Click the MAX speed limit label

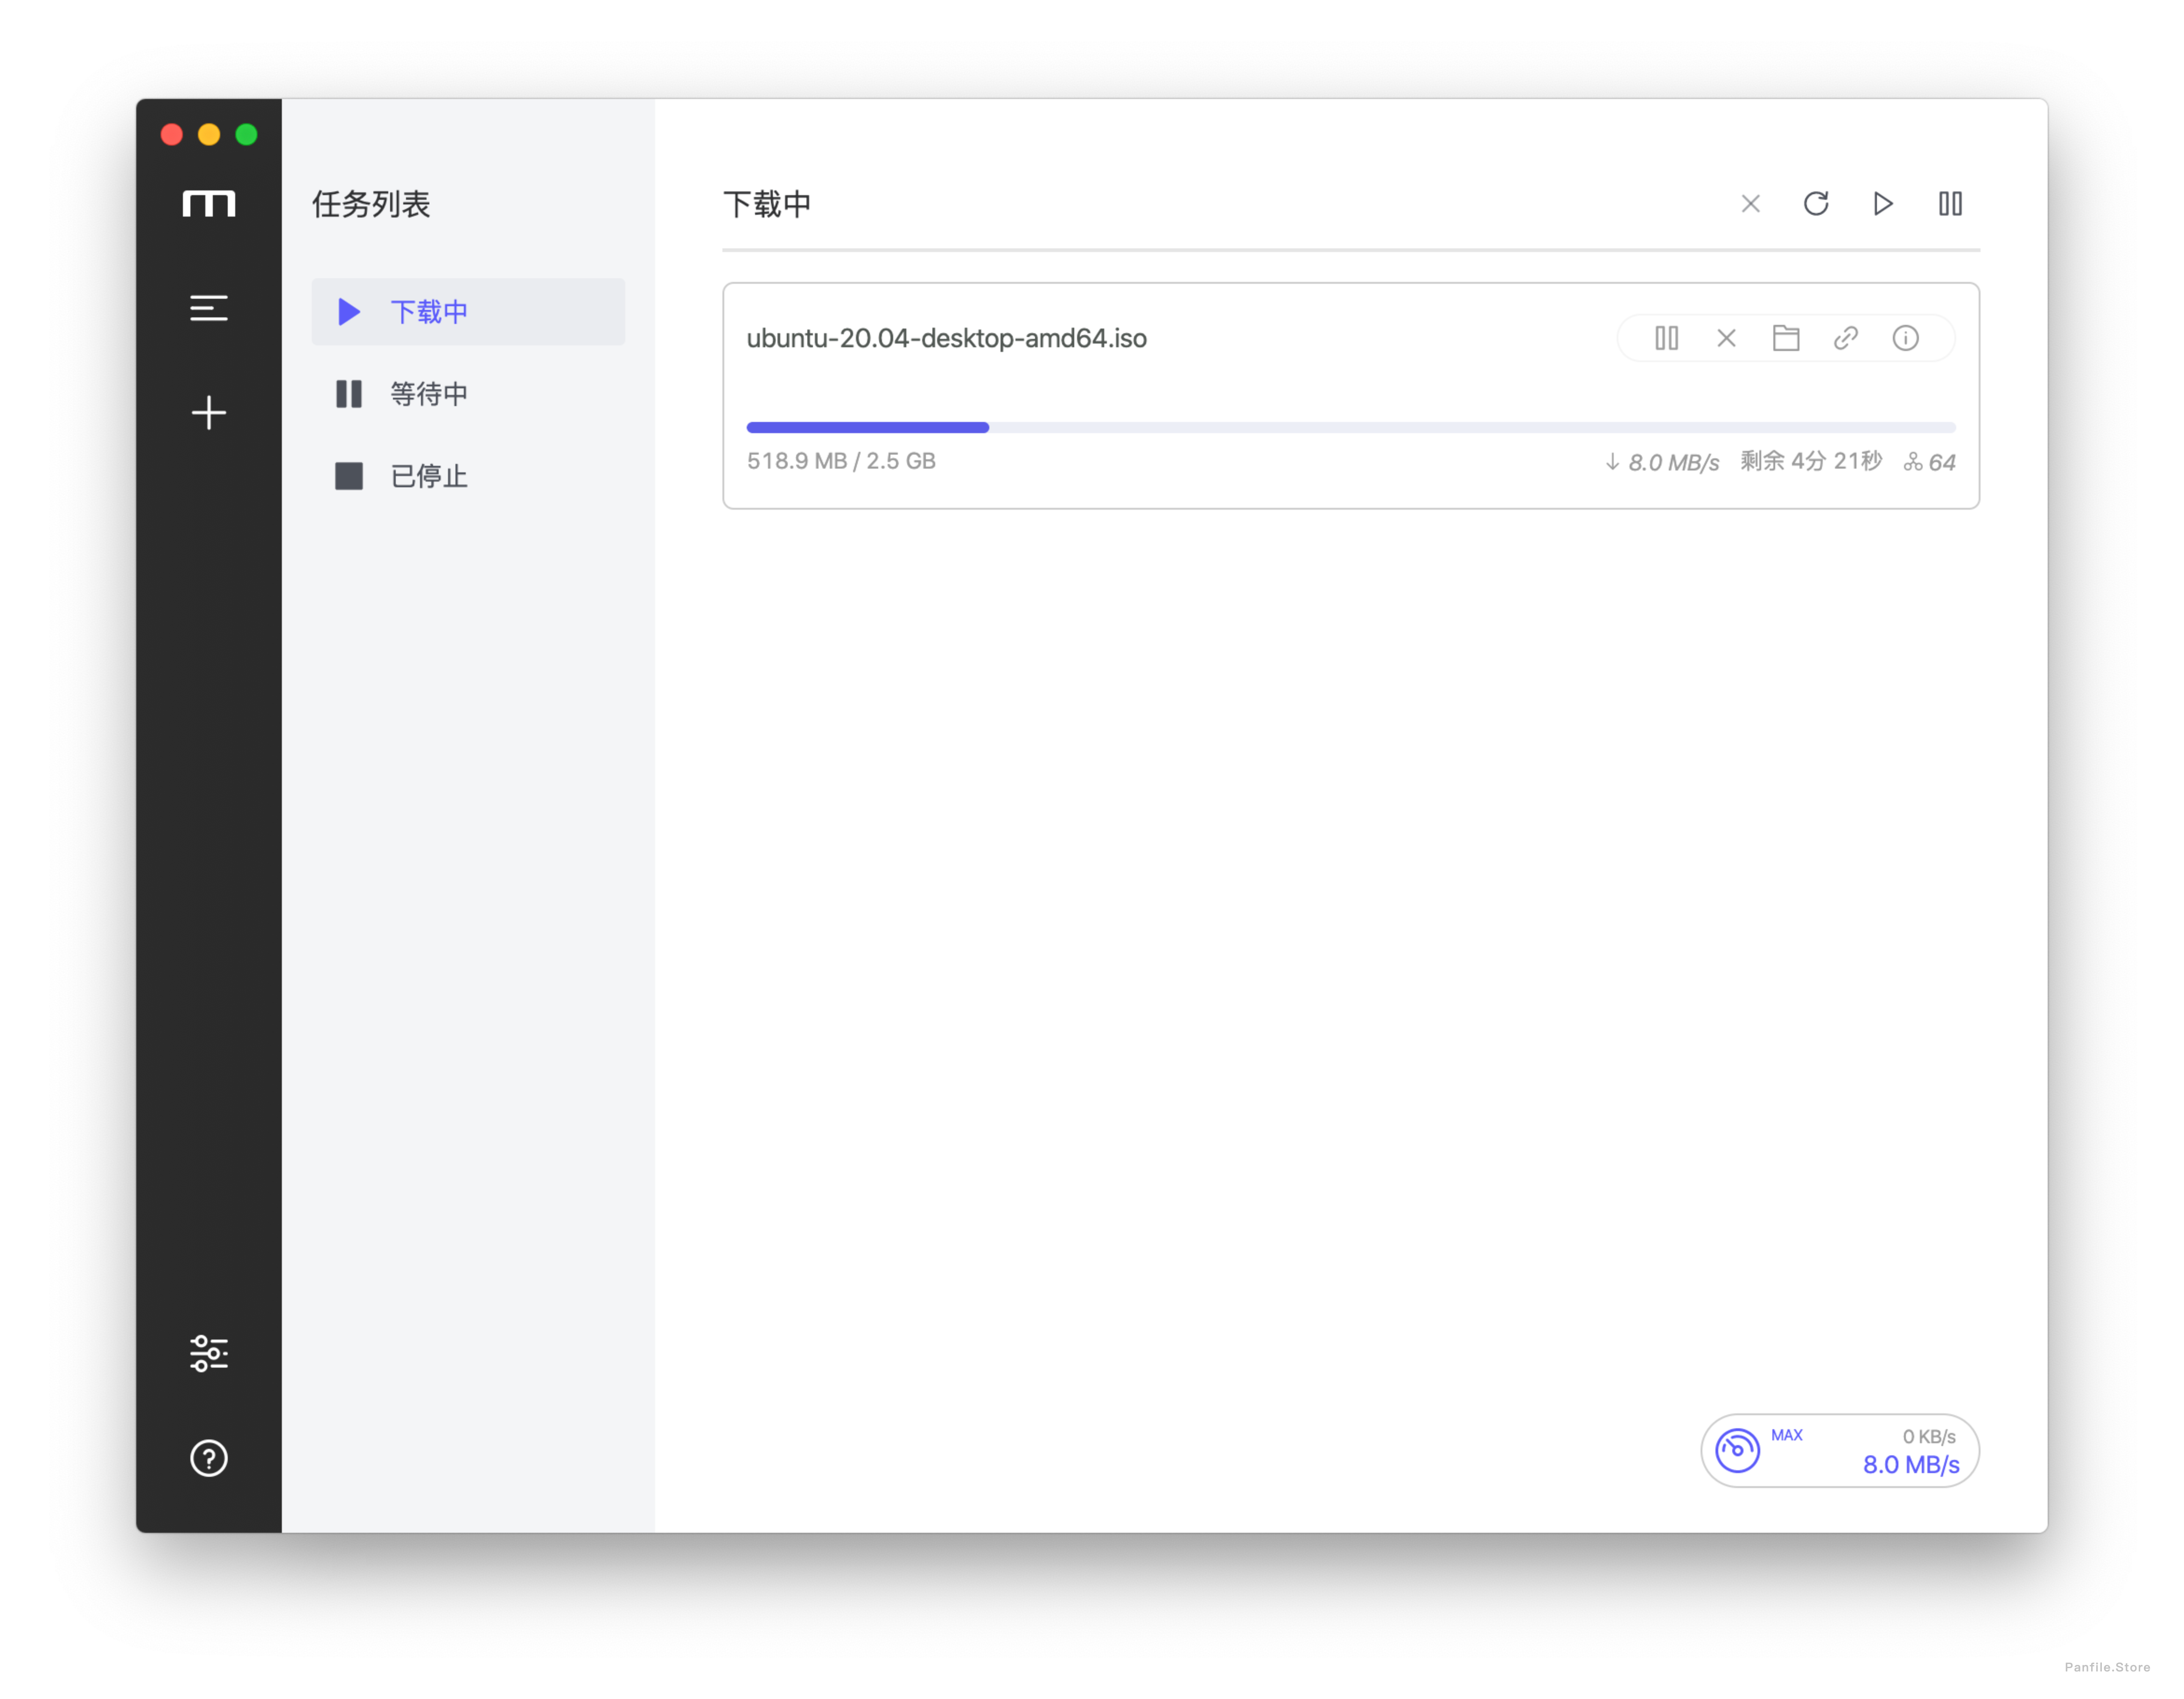[1787, 1435]
